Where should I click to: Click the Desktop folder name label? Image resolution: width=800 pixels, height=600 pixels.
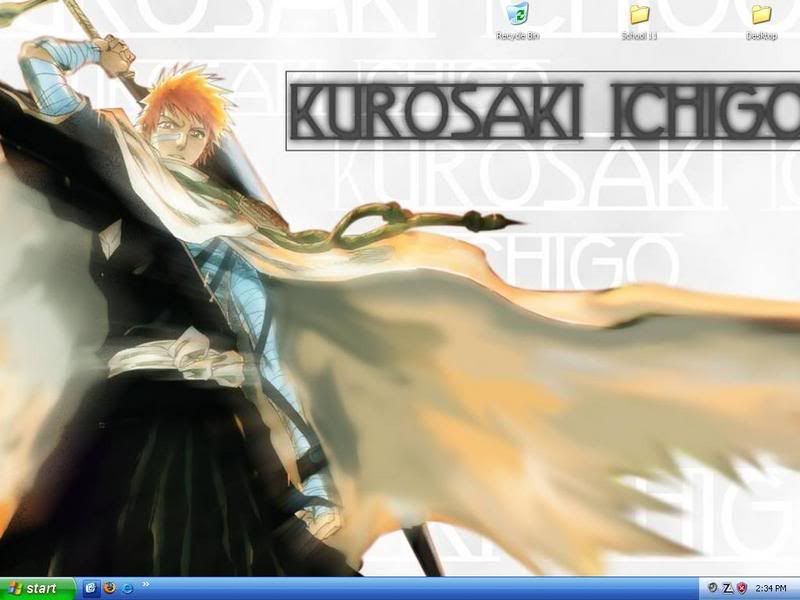(761, 36)
